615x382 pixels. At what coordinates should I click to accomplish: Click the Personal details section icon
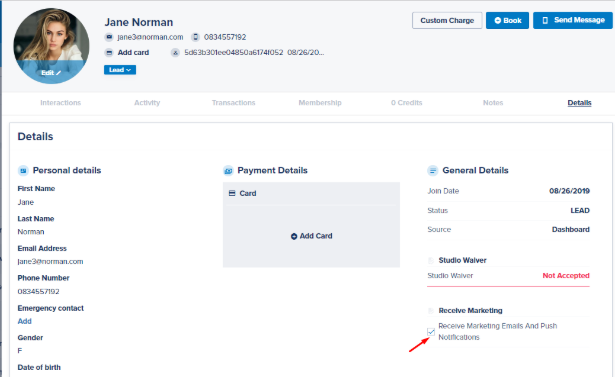pos(23,171)
